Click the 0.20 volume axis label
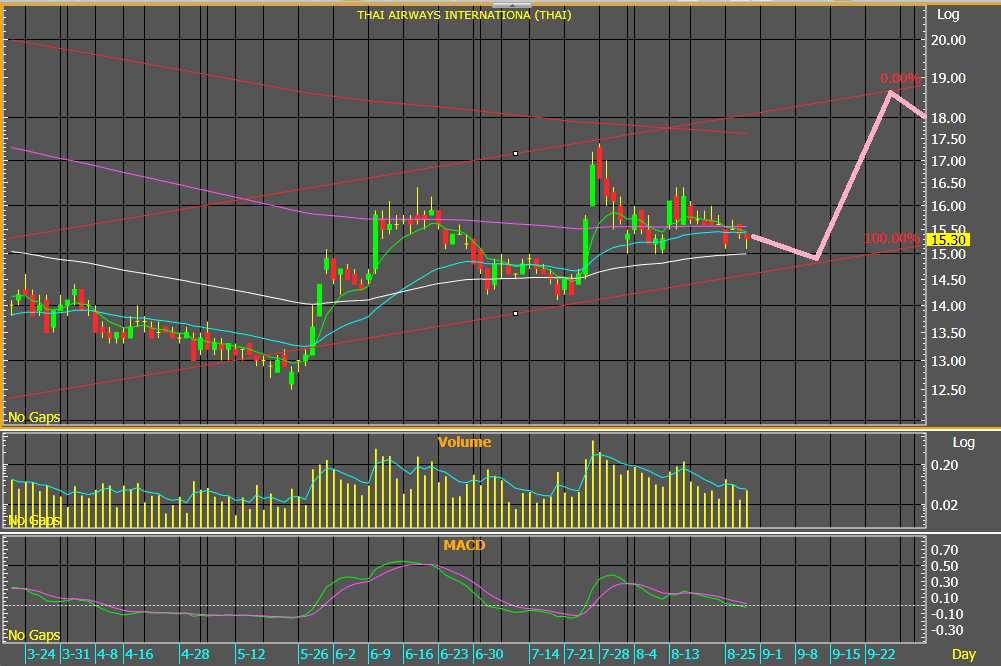Image resolution: width=1001 pixels, height=666 pixels. tap(944, 465)
